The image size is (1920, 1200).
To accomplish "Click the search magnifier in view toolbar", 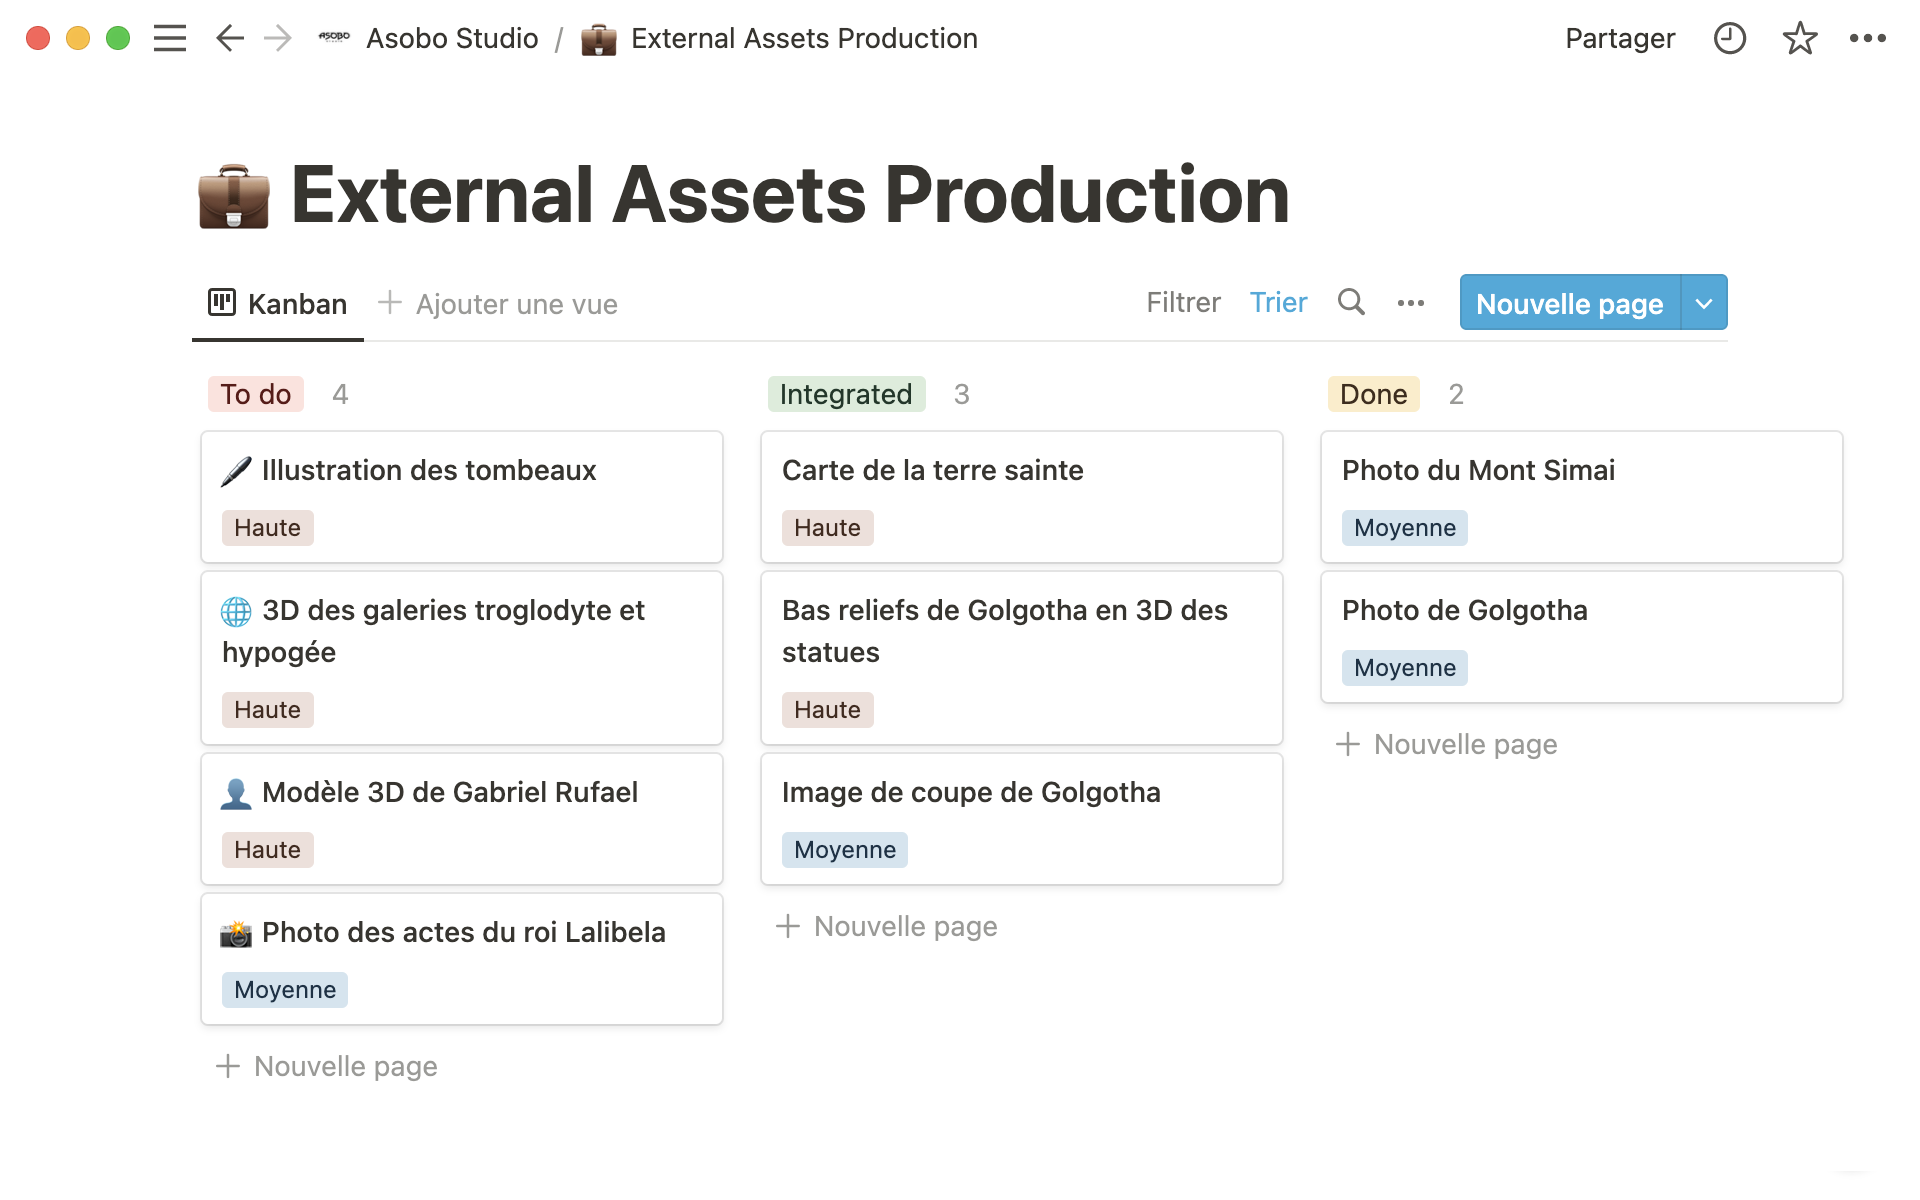I will coord(1351,302).
